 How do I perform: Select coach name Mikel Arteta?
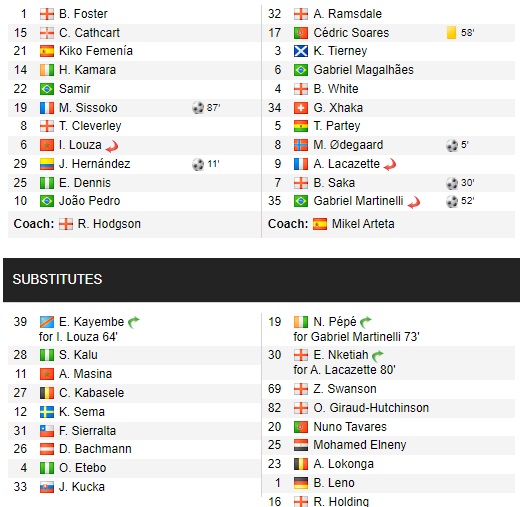click(x=363, y=224)
